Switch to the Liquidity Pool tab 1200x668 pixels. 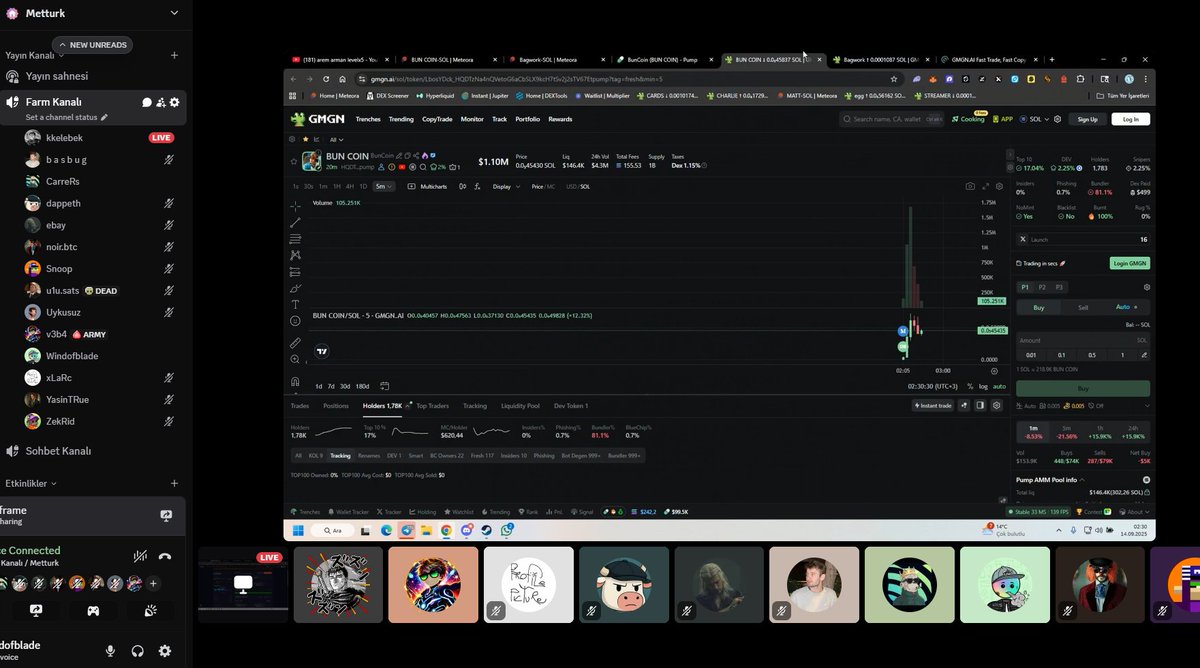[520, 406]
